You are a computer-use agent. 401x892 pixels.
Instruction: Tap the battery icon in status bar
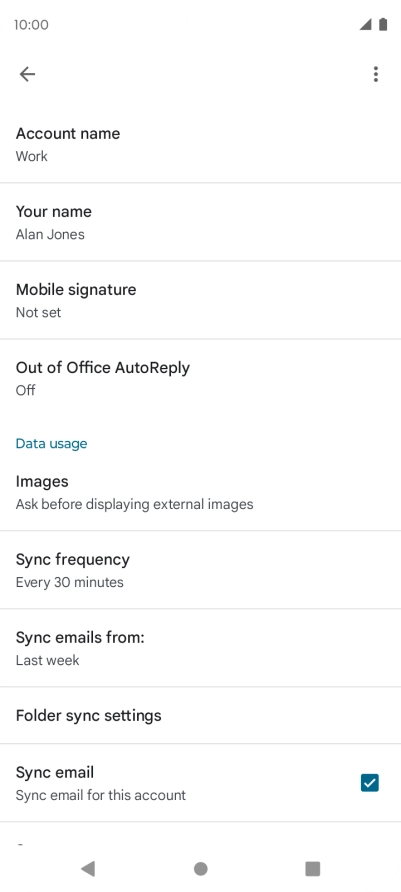pos(383,24)
